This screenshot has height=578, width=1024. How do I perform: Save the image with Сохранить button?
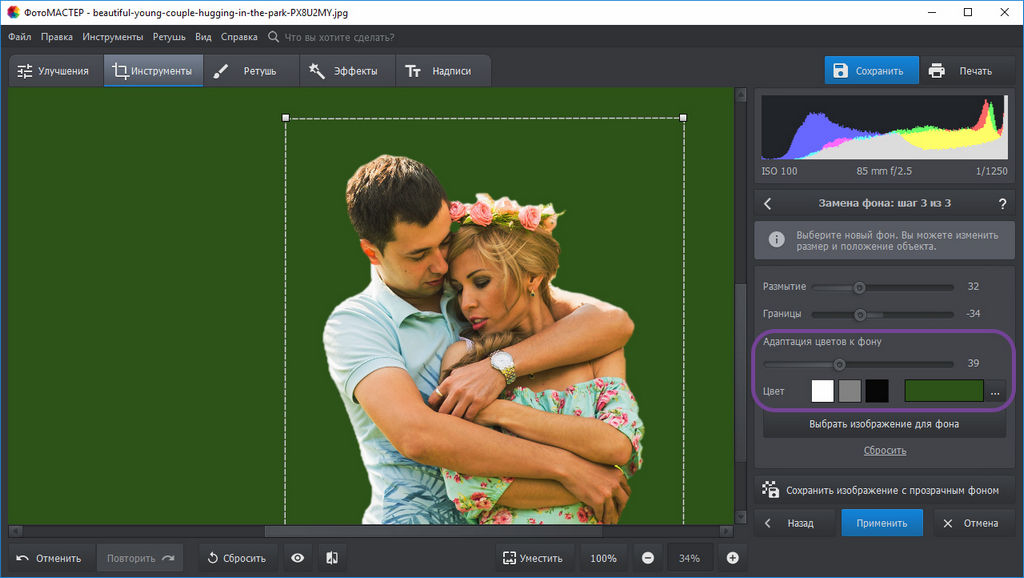tap(870, 71)
